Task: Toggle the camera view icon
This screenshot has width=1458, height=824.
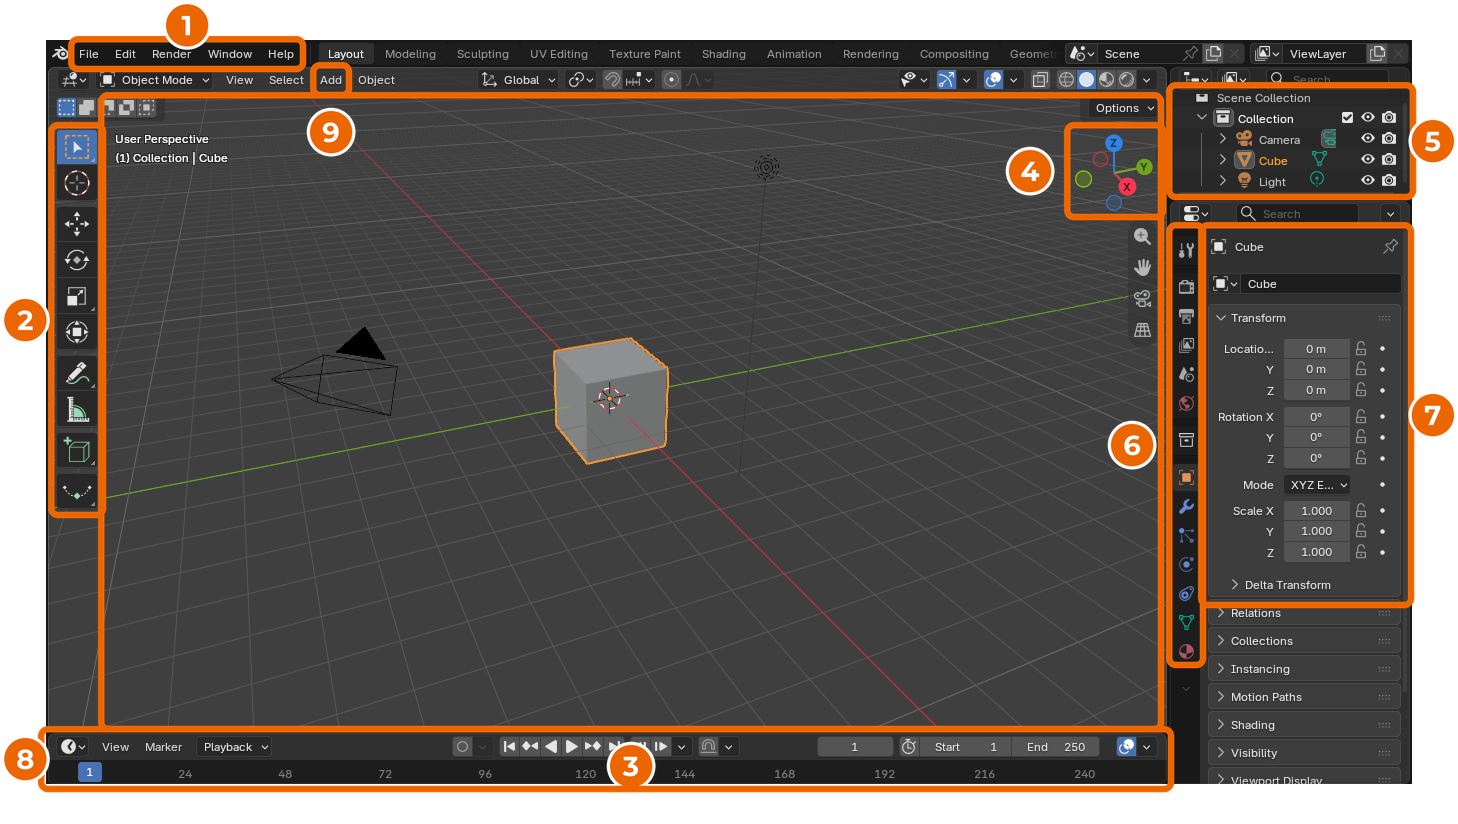Action: pos(1142,299)
